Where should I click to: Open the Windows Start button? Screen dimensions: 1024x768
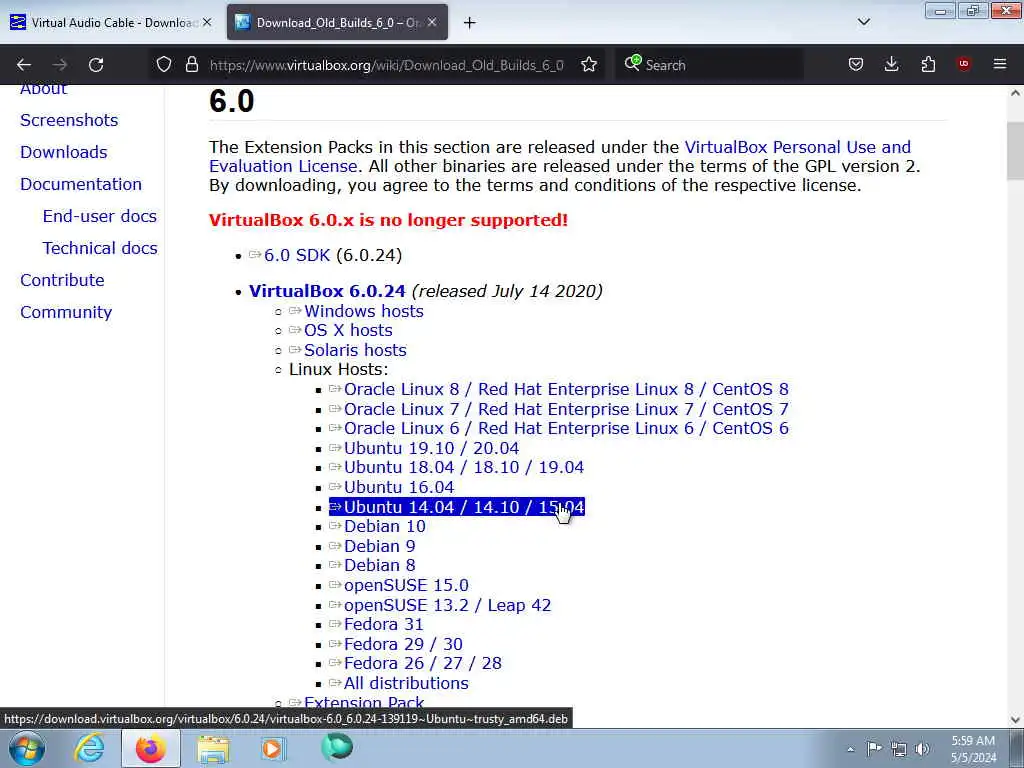(26, 748)
